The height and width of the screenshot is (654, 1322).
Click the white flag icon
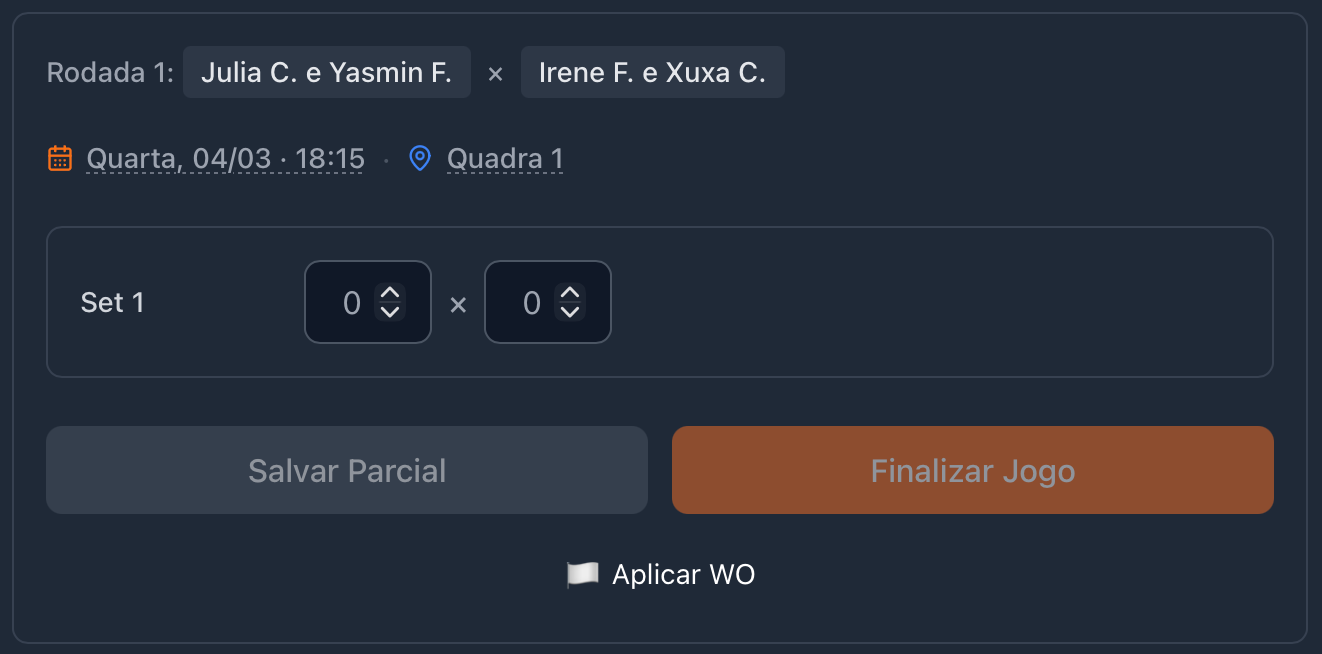point(582,574)
